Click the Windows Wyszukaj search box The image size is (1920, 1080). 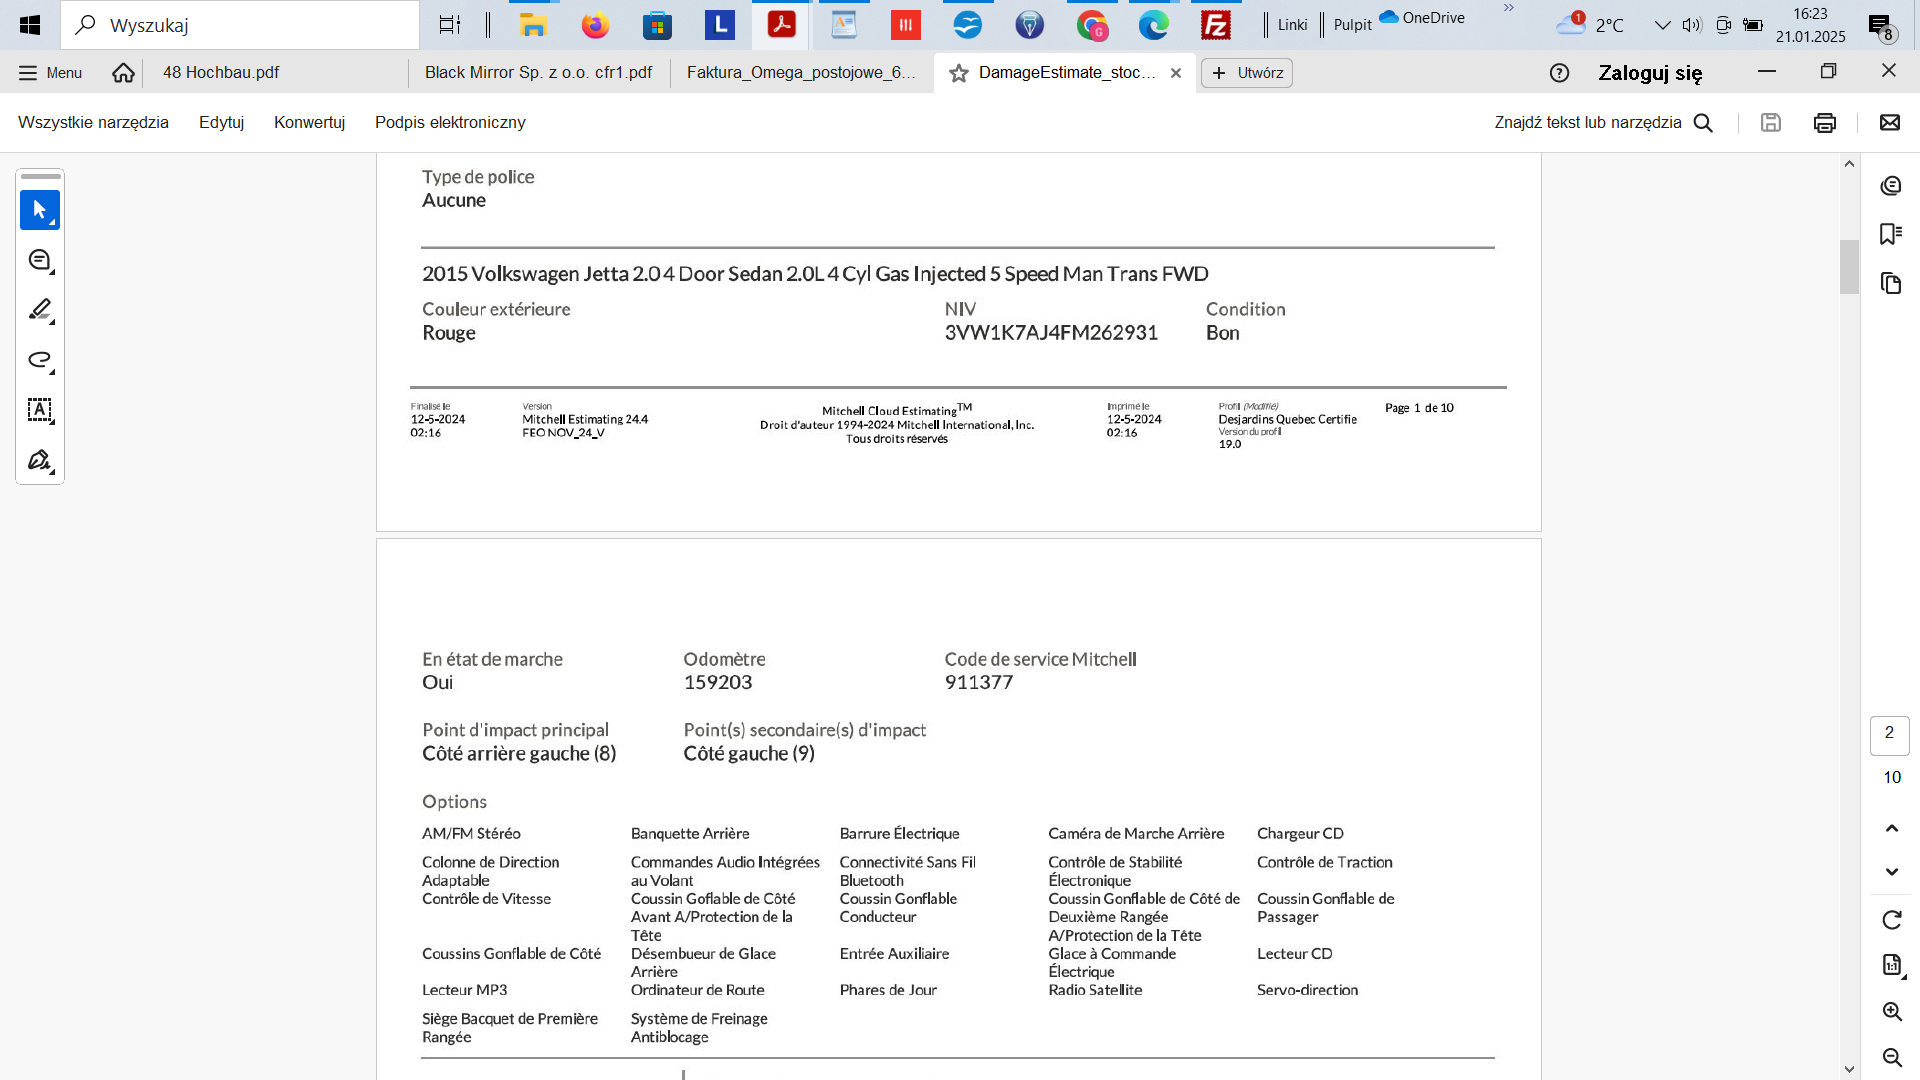pyautogui.click(x=240, y=25)
